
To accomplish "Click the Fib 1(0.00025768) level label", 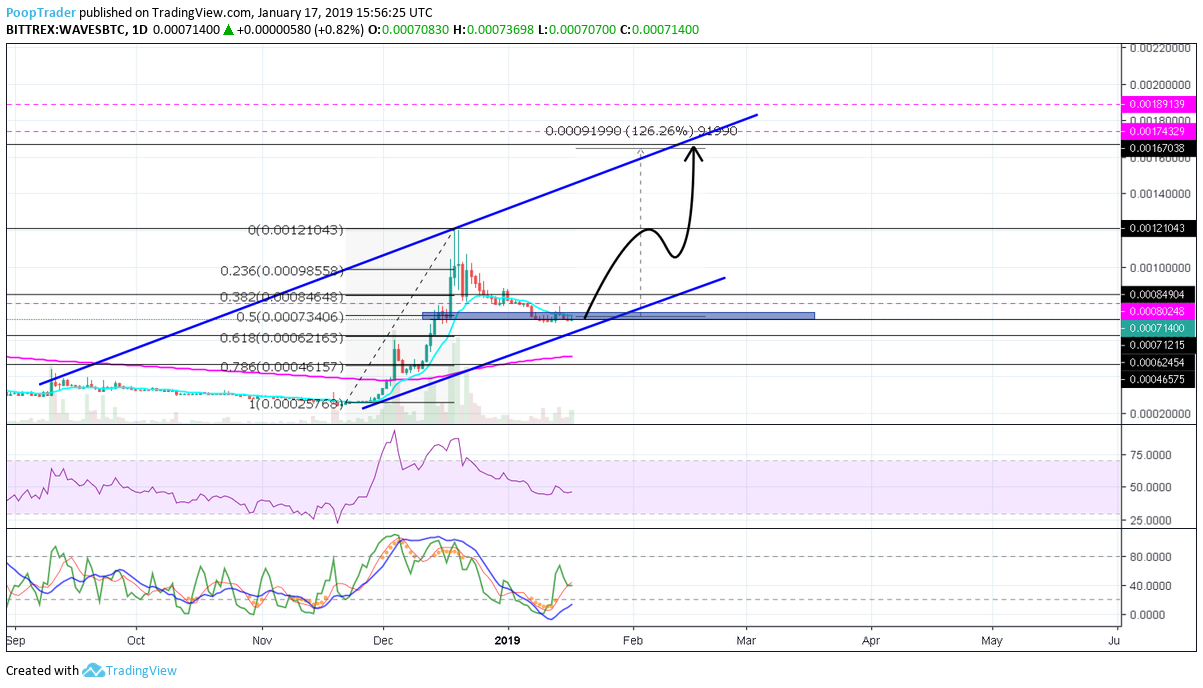I will 296,403.
